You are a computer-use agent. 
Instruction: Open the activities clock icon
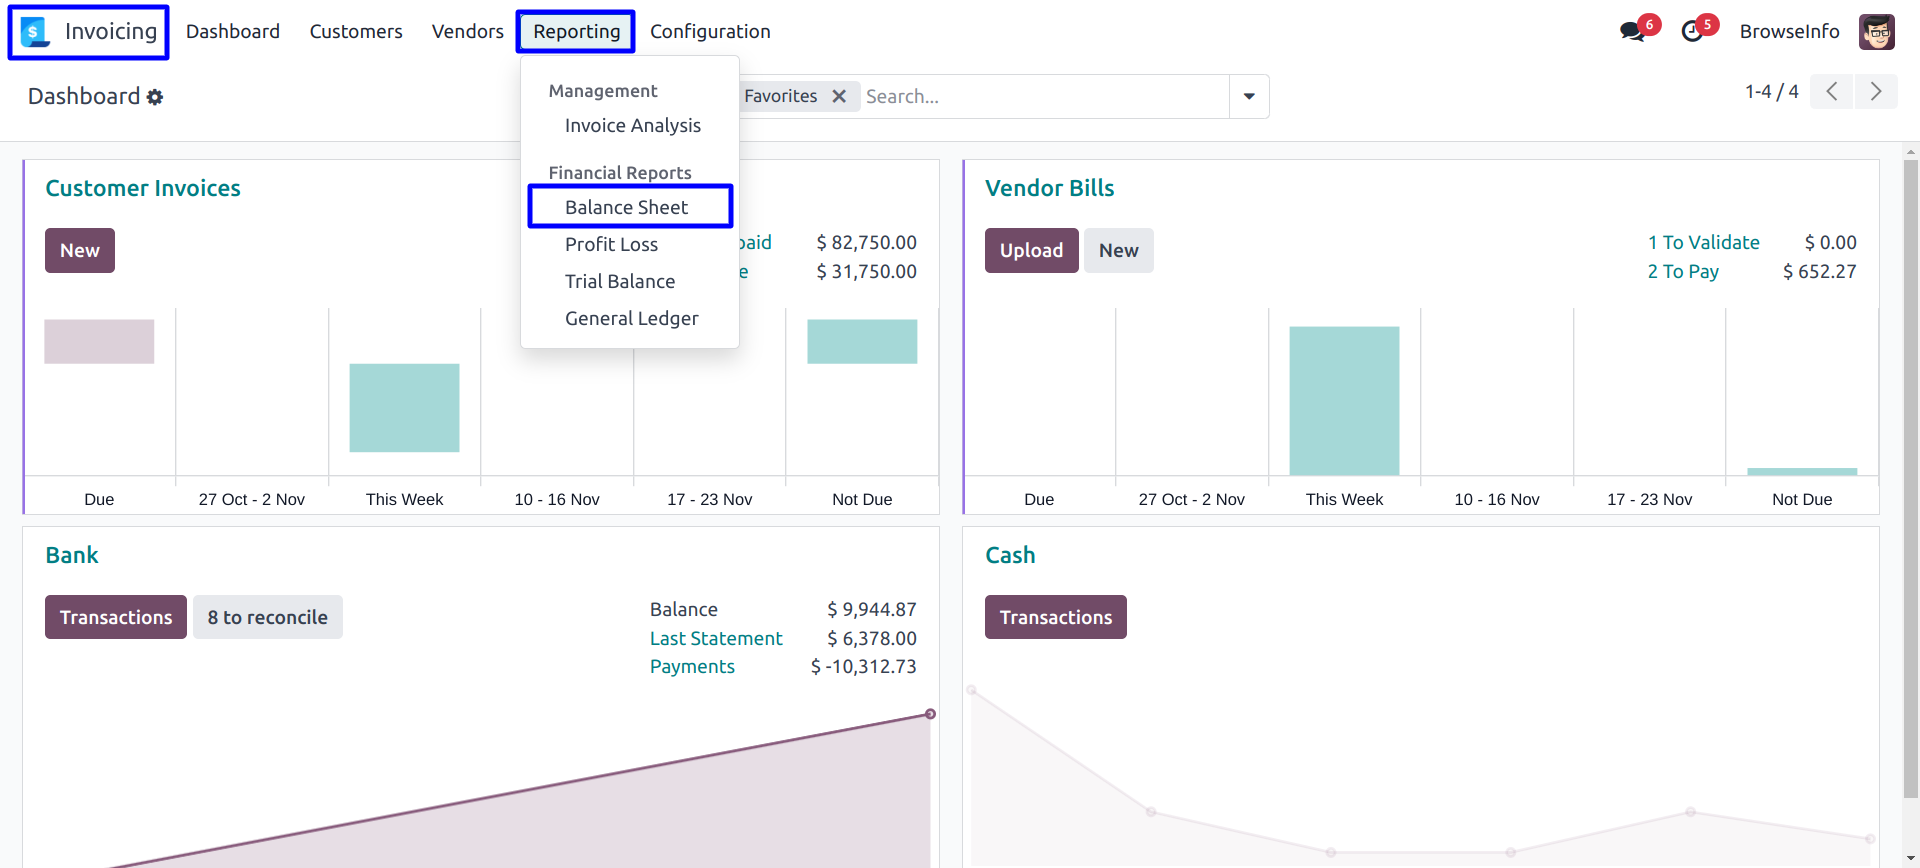1692,31
